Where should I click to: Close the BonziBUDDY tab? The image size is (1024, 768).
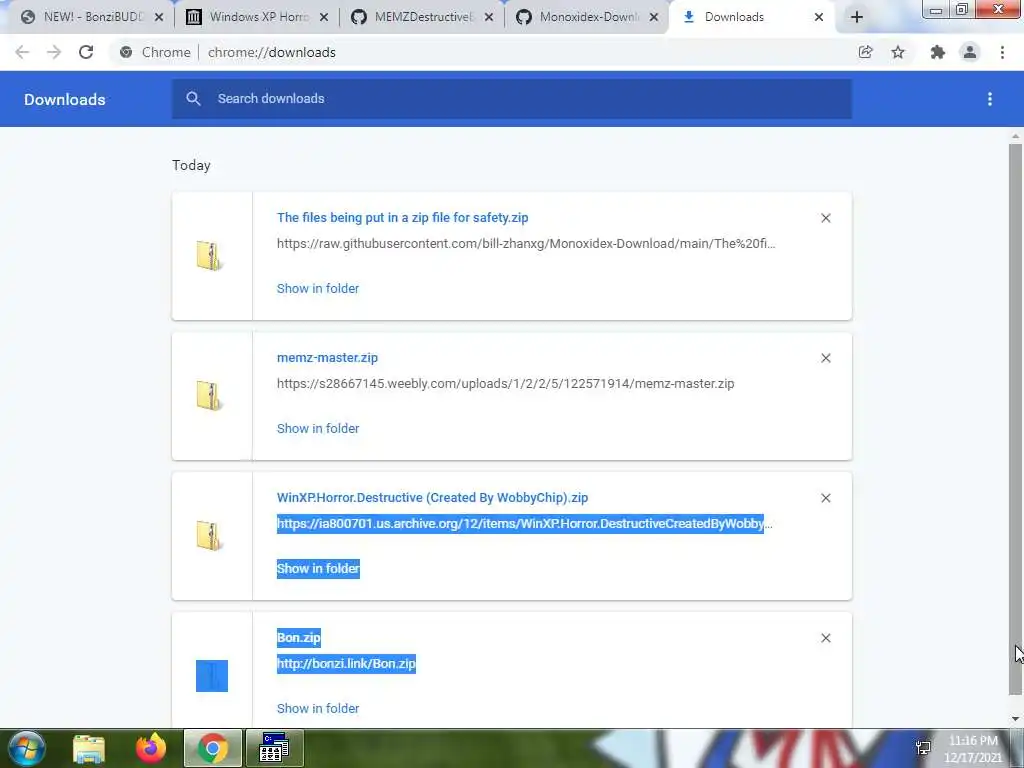click(159, 17)
